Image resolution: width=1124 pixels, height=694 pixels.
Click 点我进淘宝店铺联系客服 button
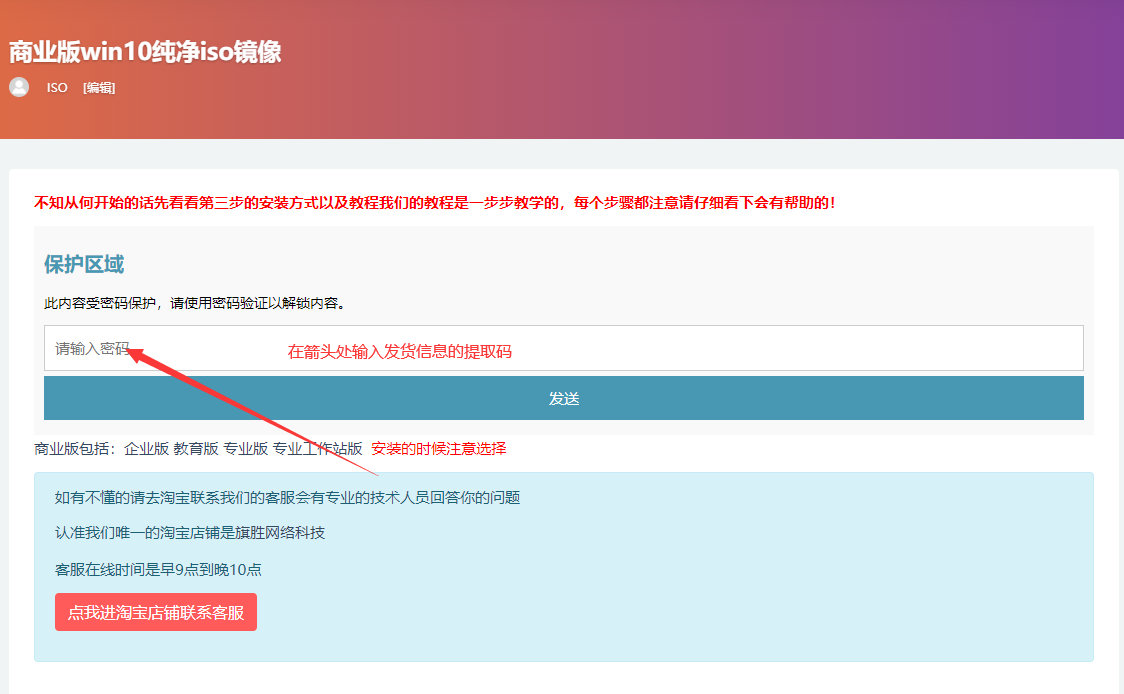coord(156,612)
